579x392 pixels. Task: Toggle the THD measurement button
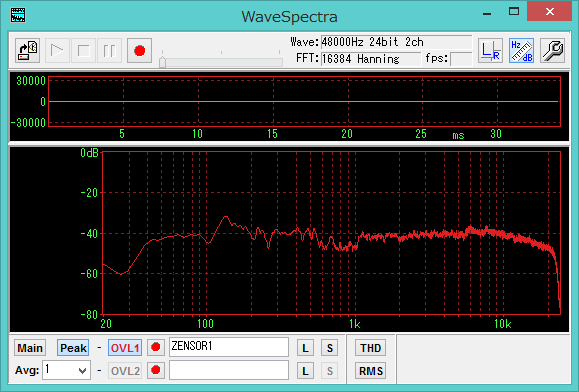coord(370,348)
